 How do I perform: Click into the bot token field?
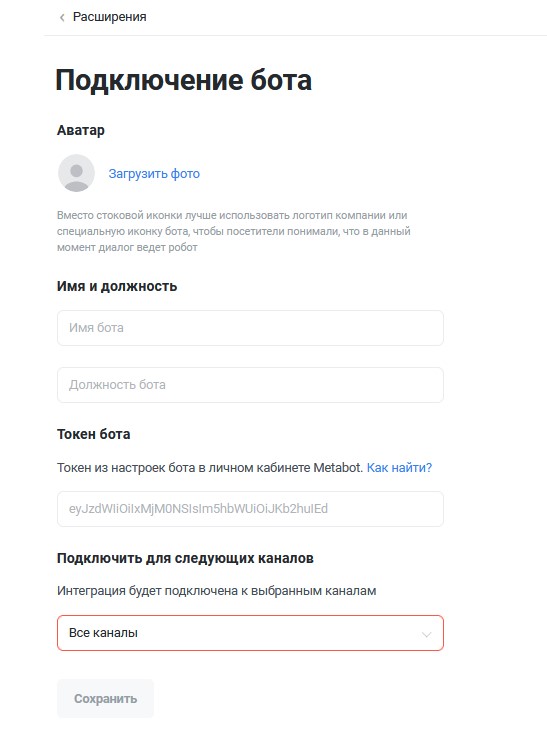pos(250,509)
